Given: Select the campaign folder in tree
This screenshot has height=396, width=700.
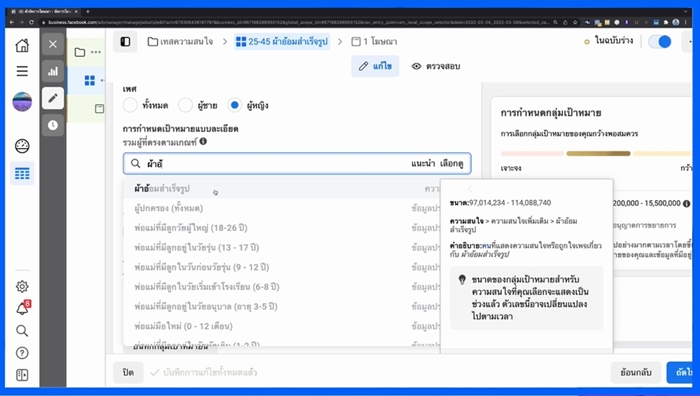Looking at the screenshot, I should tap(80, 52).
